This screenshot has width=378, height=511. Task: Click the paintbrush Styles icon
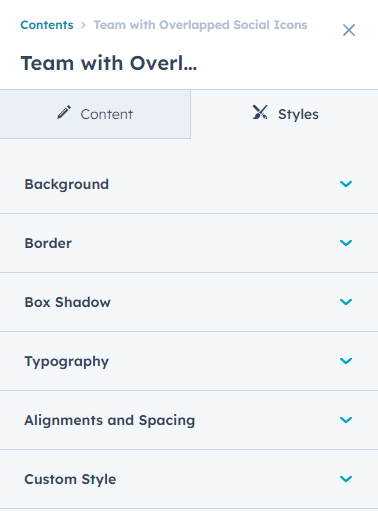pyautogui.click(x=260, y=112)
